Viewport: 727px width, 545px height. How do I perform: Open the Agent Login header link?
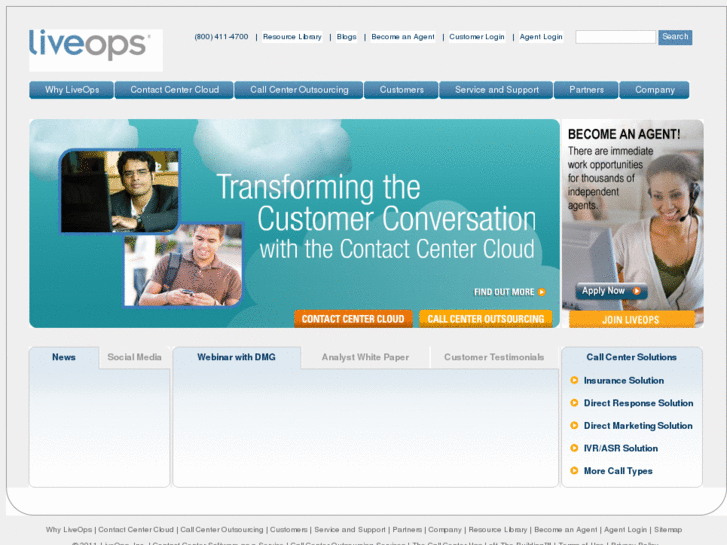pyautogui.click(x=541, y=37)
